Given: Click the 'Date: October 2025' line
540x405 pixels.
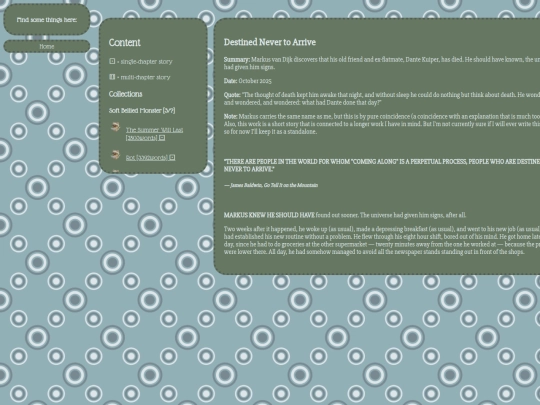Looking at the screenshot, I should click(x=248, y=81).
